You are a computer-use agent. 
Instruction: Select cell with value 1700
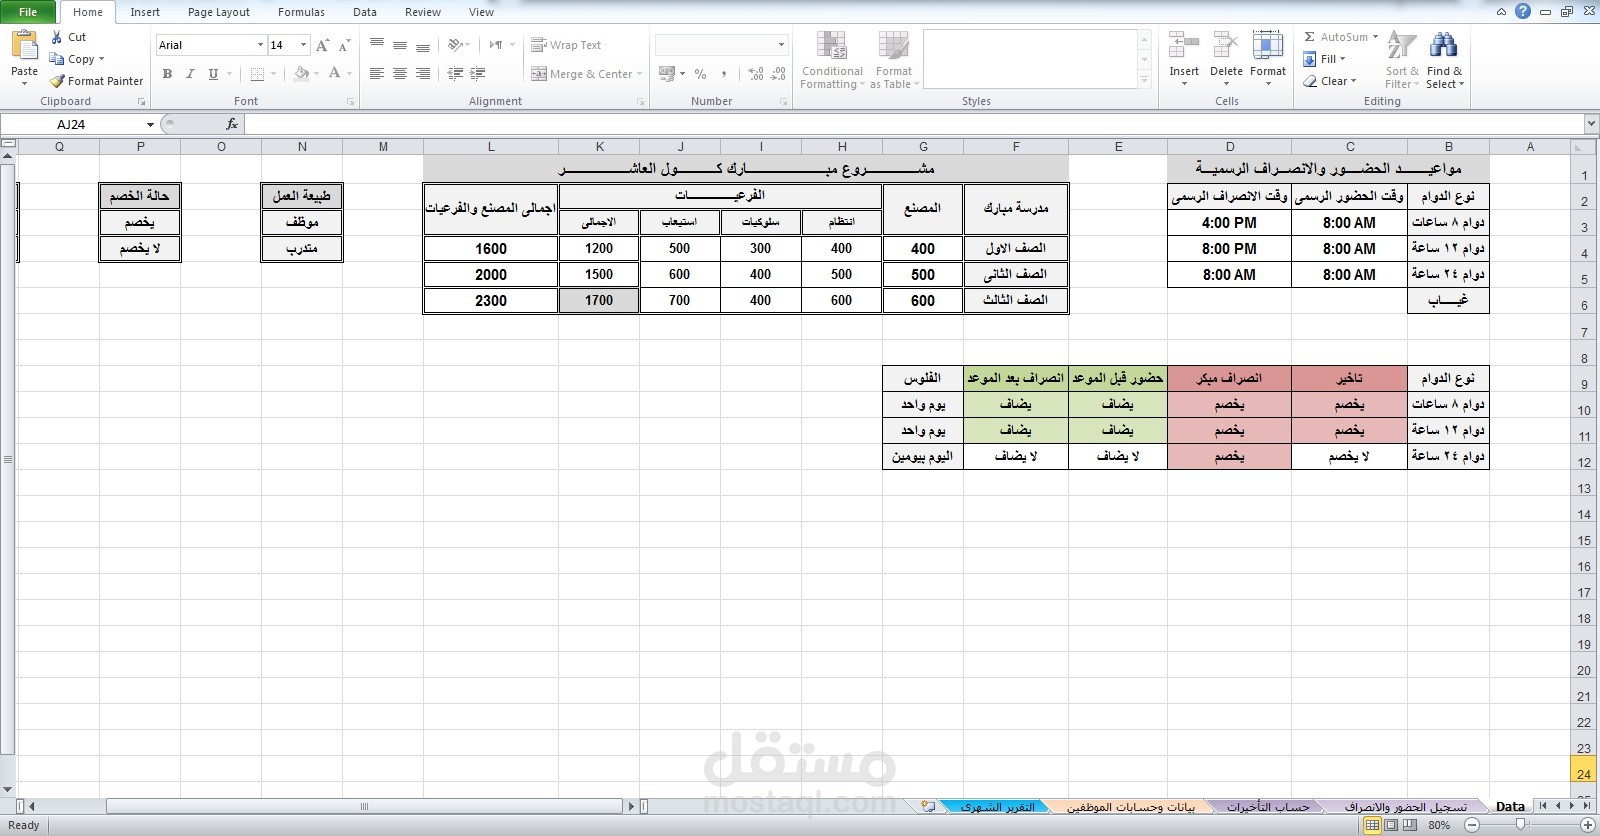pos(599,300)
